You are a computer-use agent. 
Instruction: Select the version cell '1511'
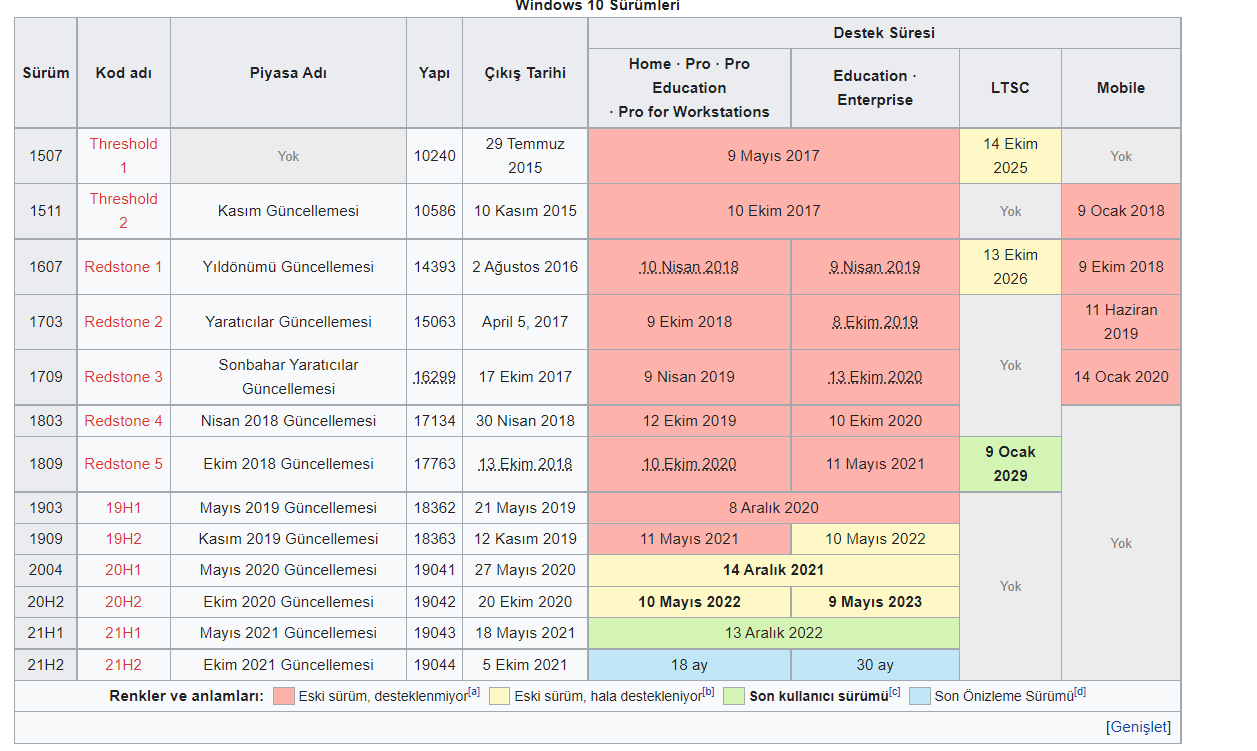point(46,211)
